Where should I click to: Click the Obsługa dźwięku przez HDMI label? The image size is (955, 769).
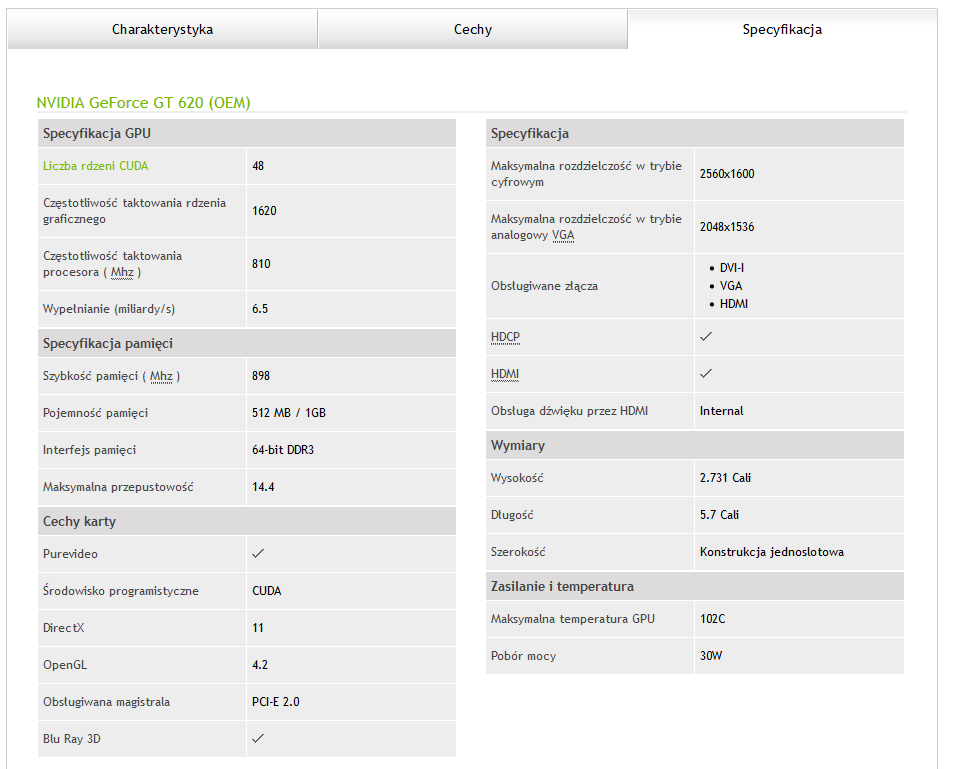click(569, 411)
